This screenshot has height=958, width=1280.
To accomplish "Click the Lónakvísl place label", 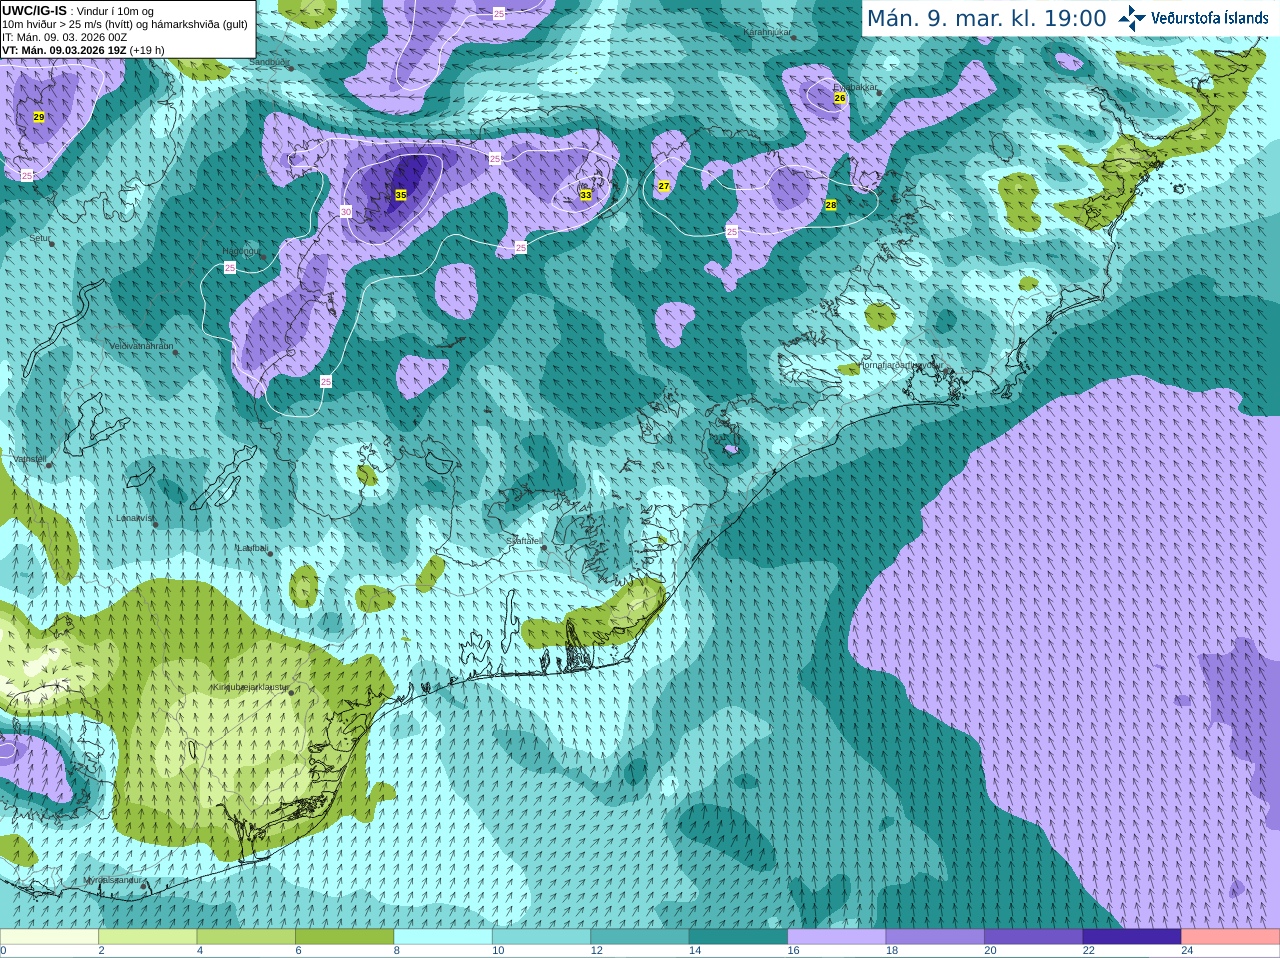I will coord(135,518).
